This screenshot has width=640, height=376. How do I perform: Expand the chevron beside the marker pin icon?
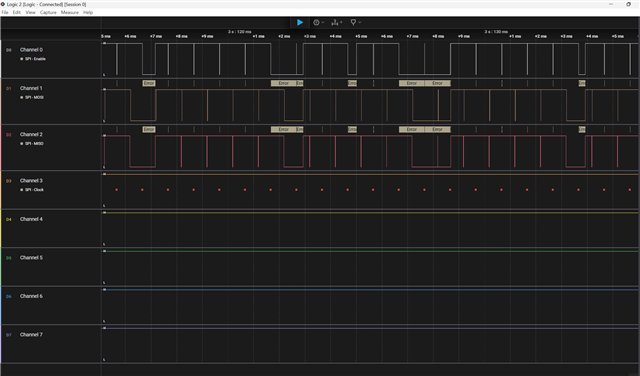click(x=360, y=22)
